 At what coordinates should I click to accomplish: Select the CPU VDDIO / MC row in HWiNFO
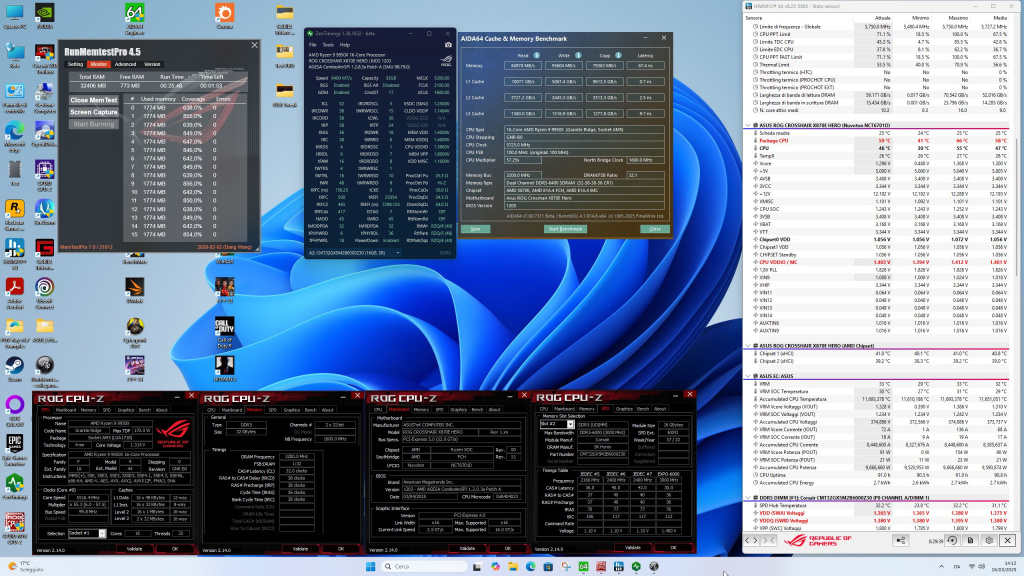[x=878, y=262]
